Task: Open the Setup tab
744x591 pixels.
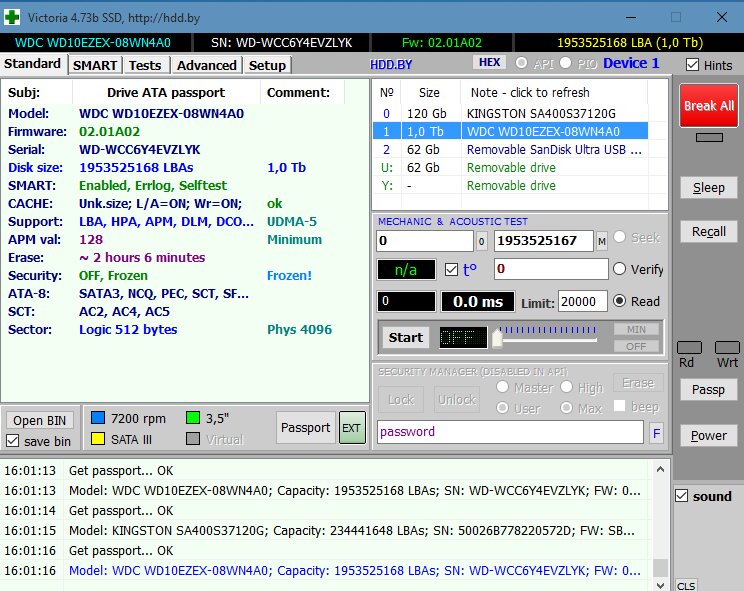Action: coord(267,65)
